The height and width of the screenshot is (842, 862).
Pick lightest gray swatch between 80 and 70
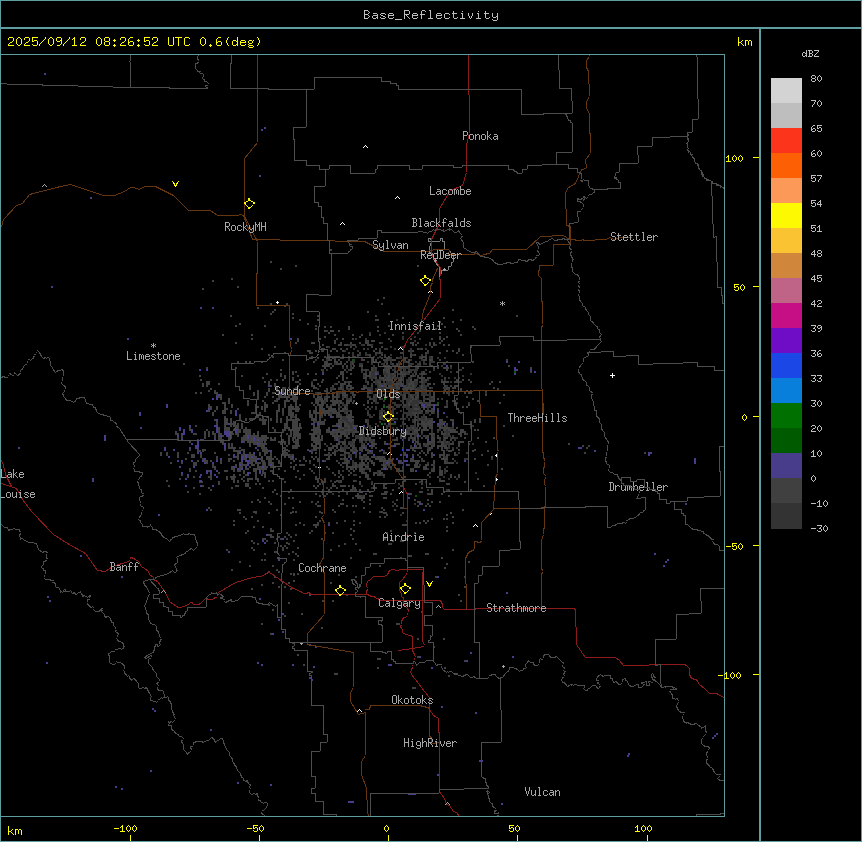[786, 91]
